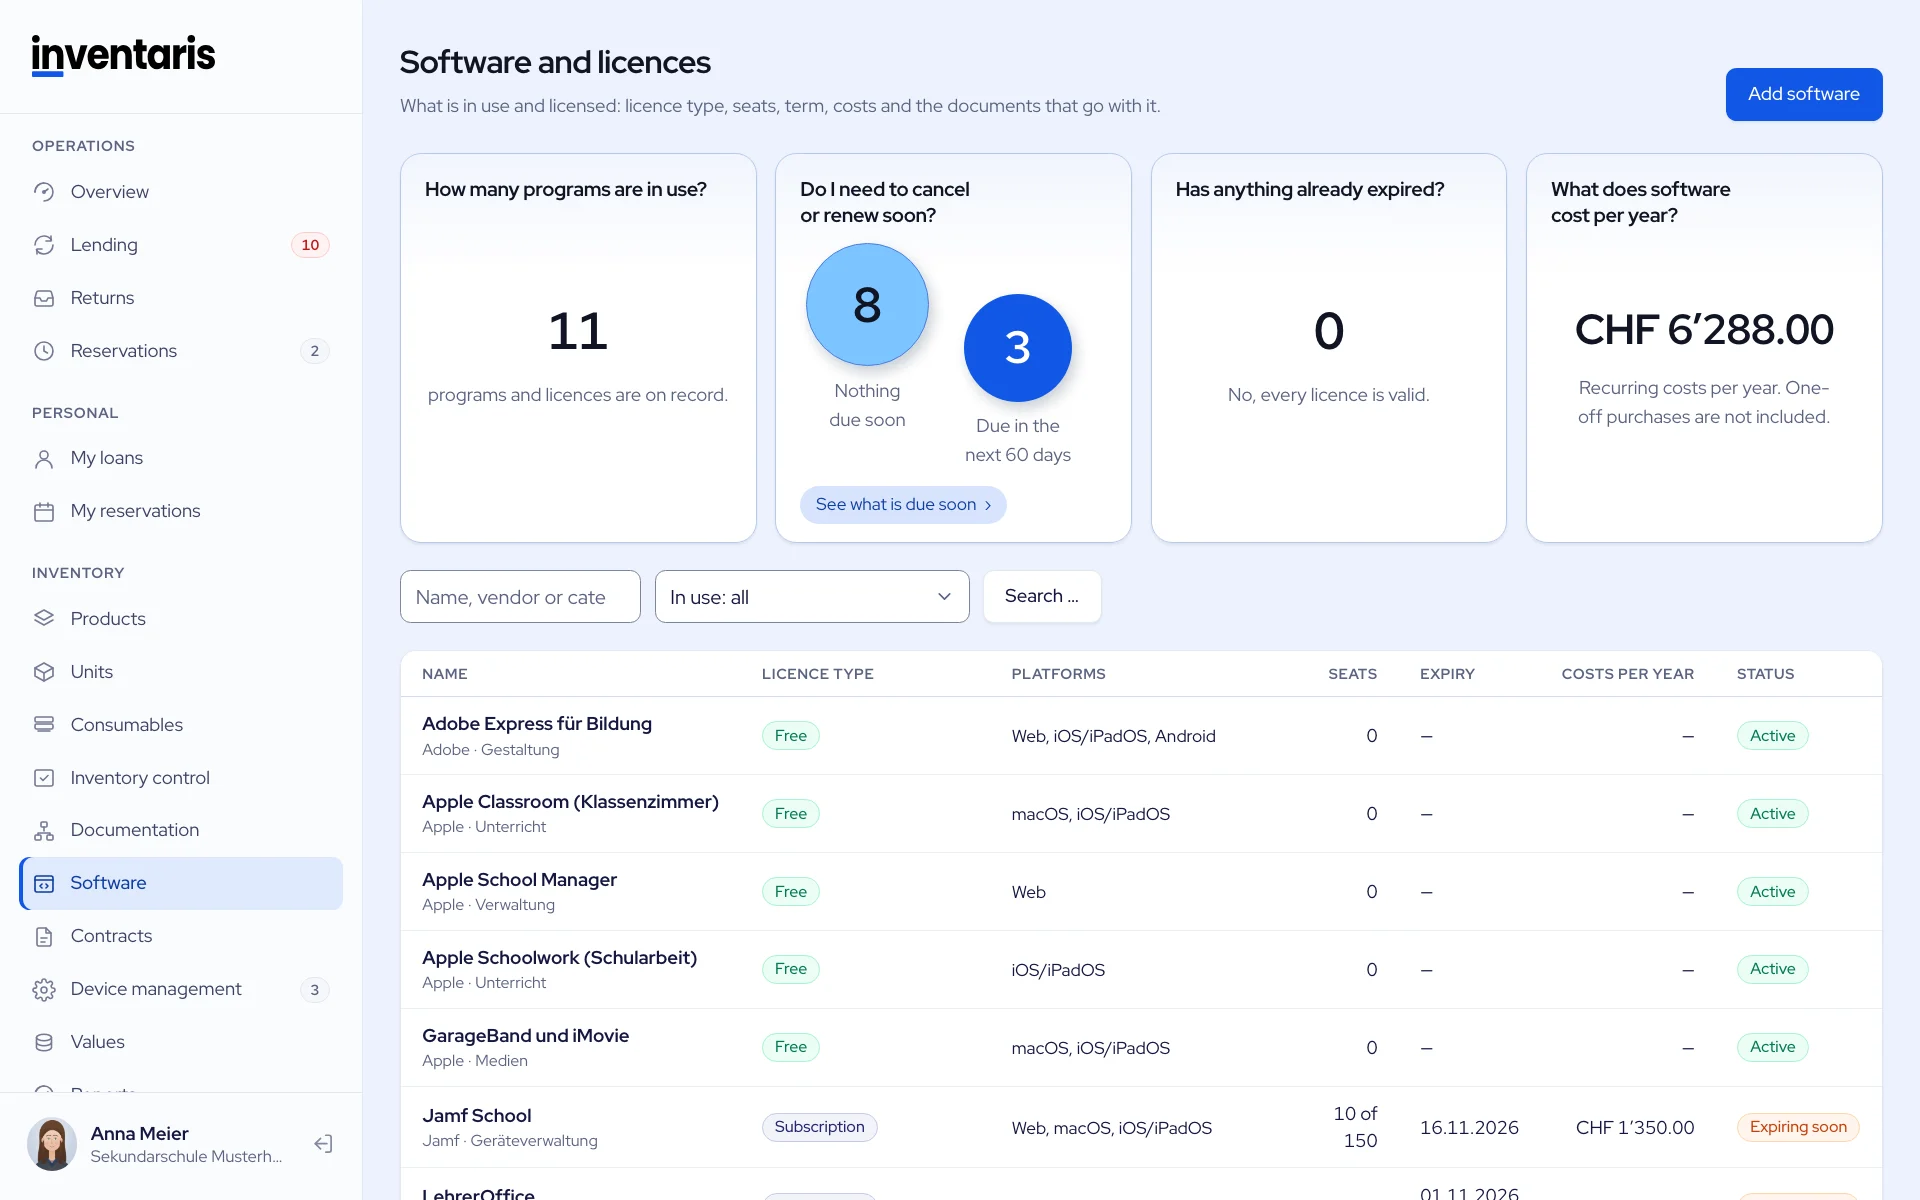Click the Documentation network icon
The image size is (1920, 1200).
[44, 830]
